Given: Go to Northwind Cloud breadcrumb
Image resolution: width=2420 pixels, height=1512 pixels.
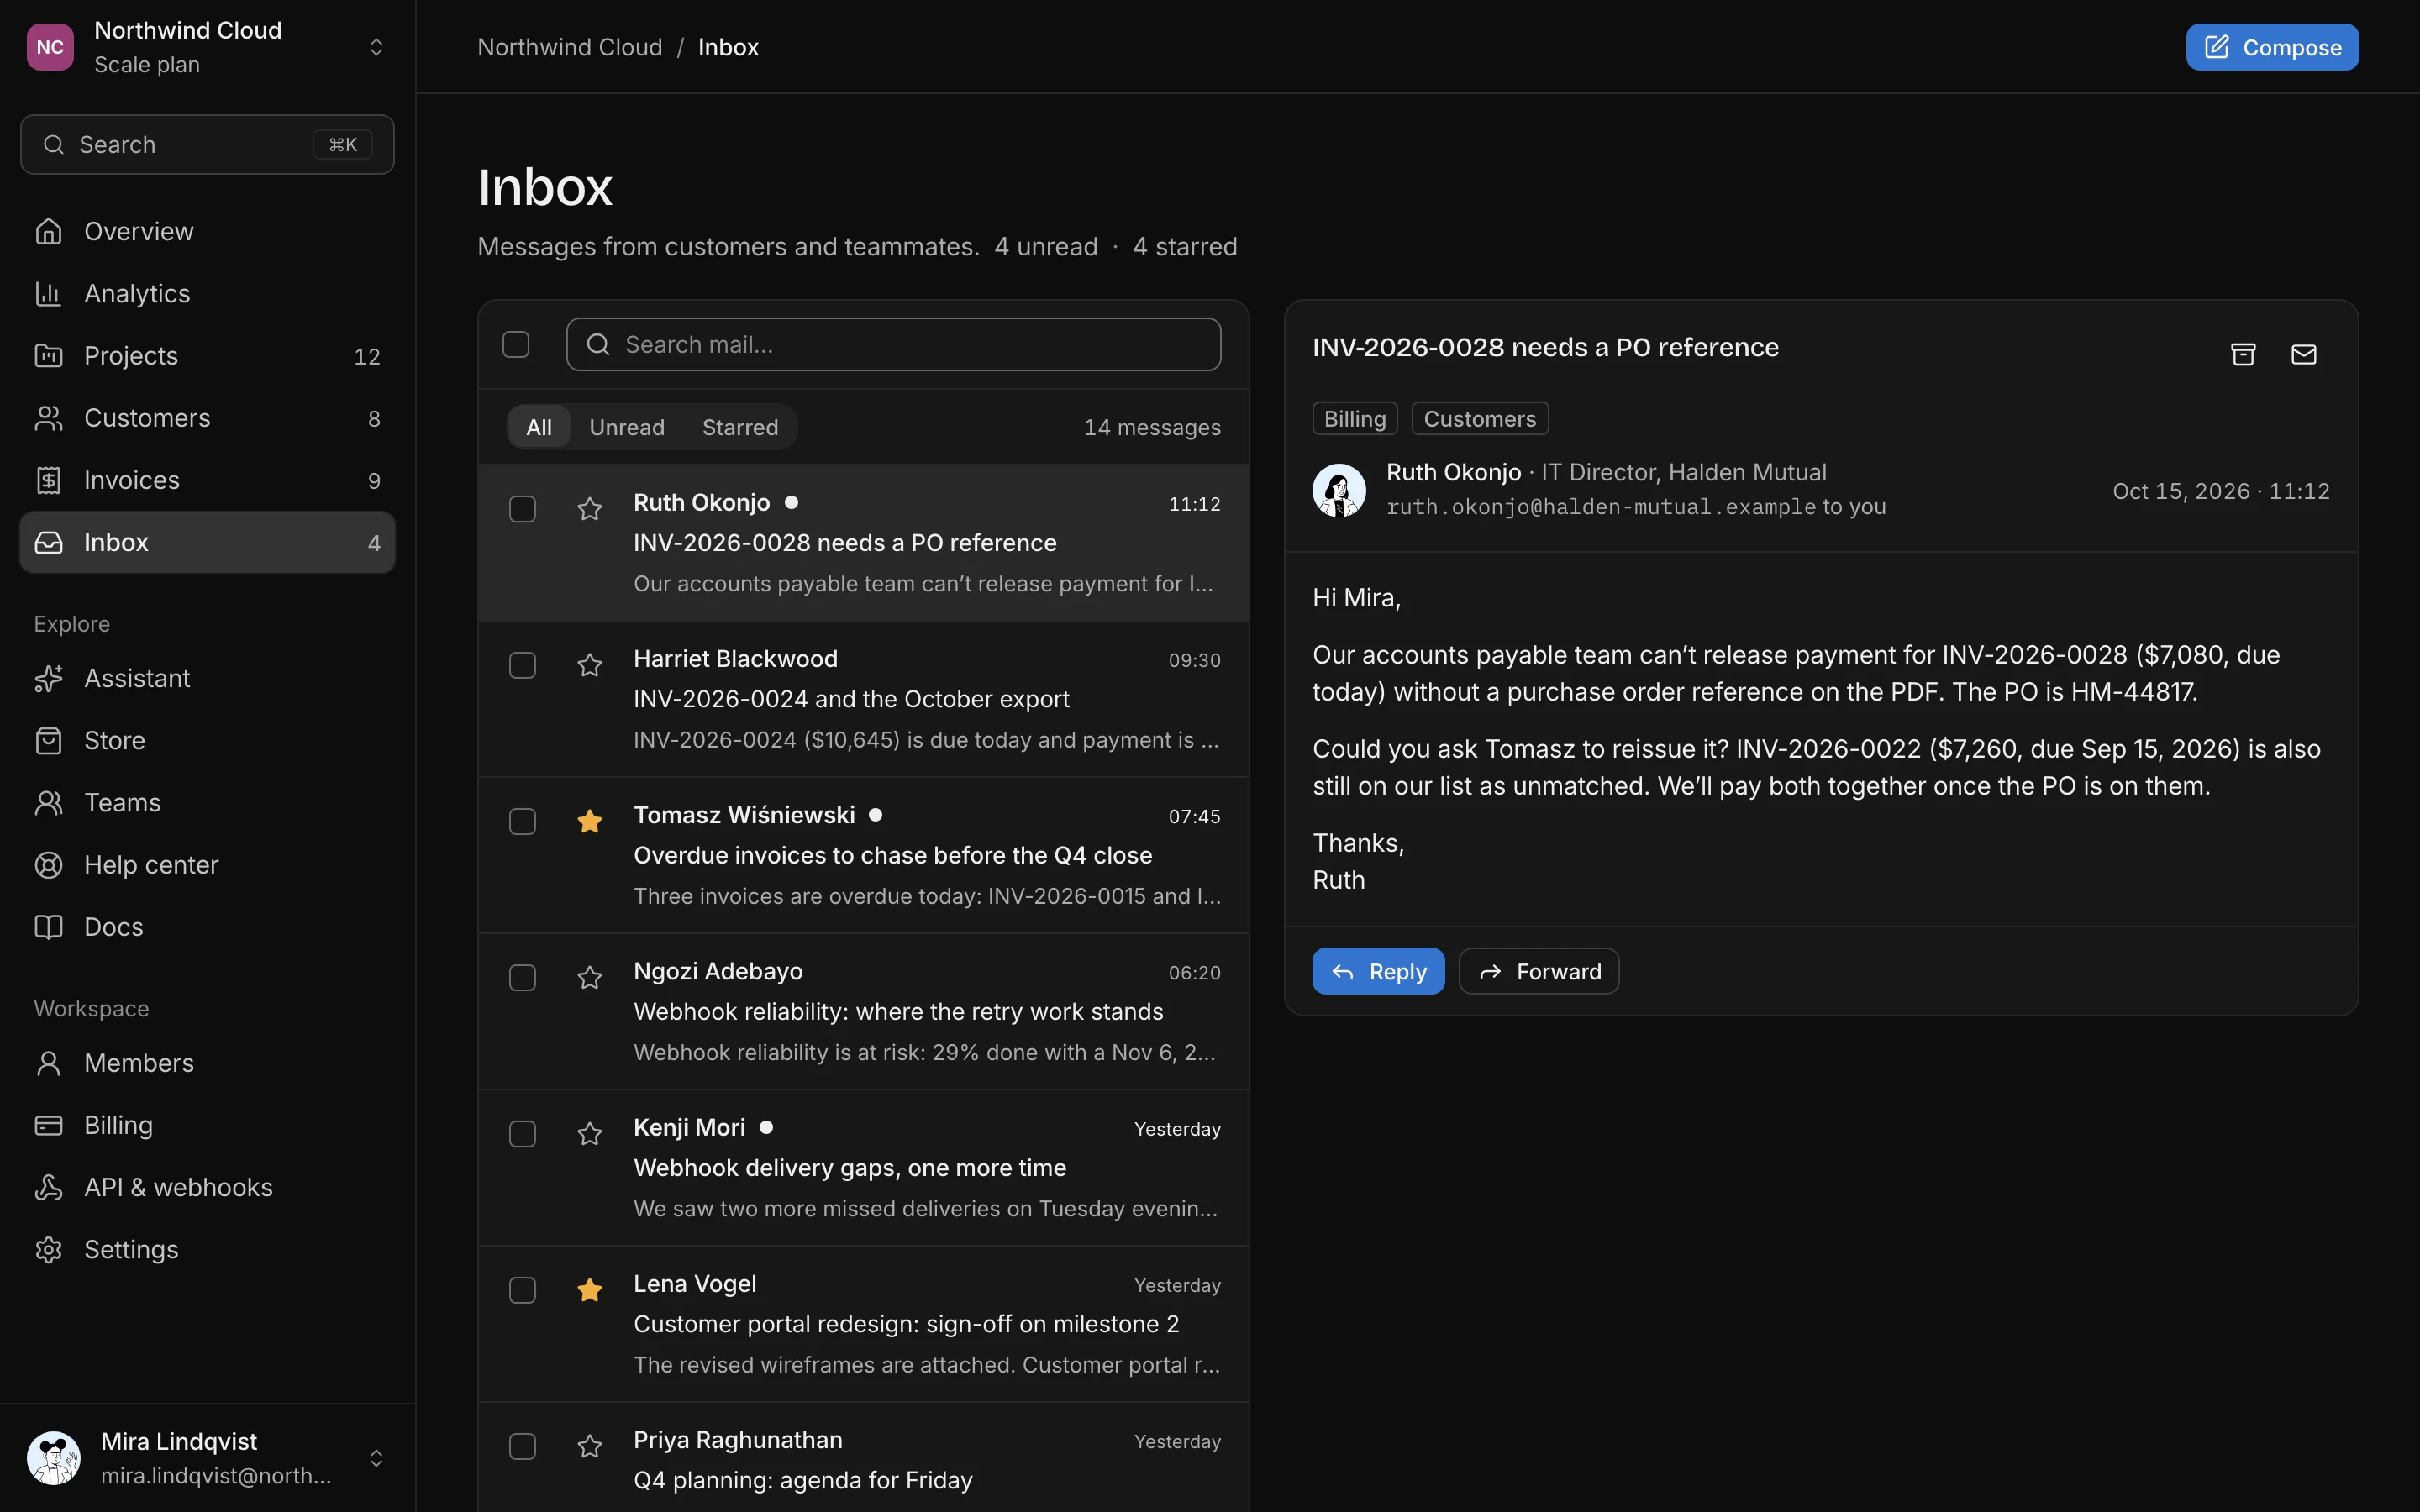Looking at the screenshot, I should [570, 47].
